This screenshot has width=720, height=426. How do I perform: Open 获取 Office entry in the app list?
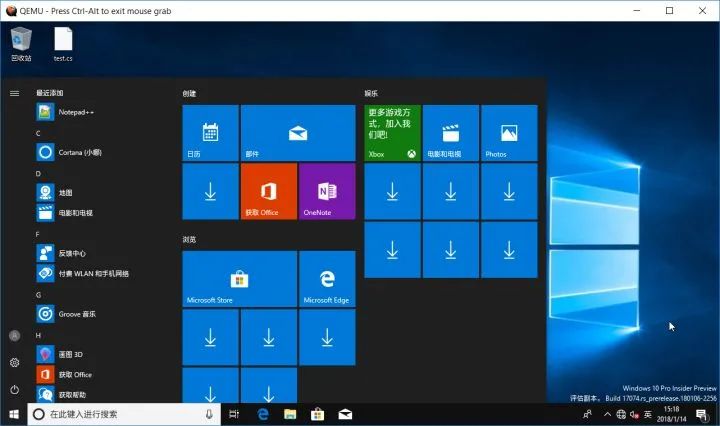pos(103,375)
